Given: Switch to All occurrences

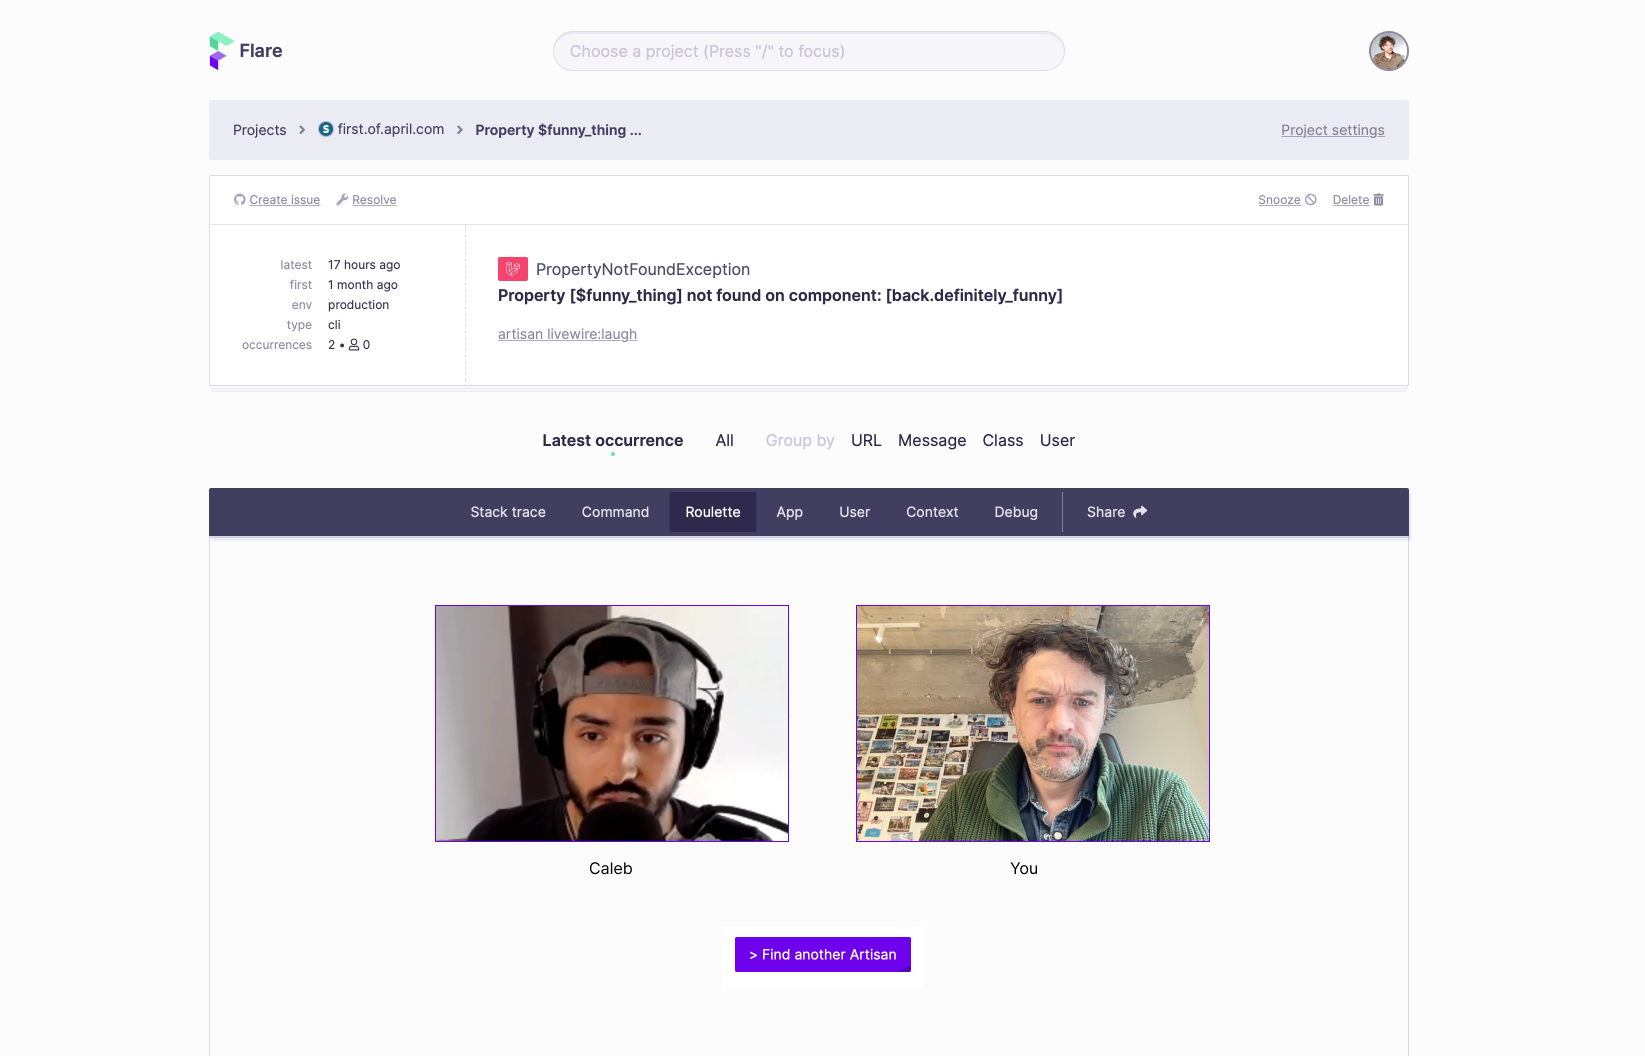Looking at the screenshot, I should point(725,440).
